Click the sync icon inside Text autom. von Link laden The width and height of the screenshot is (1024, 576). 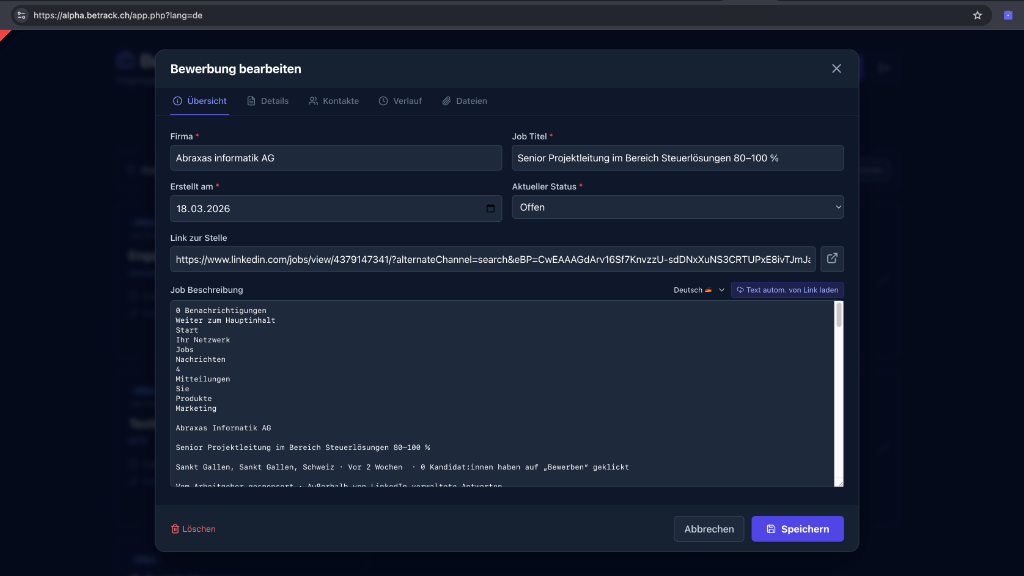point(740,289)
